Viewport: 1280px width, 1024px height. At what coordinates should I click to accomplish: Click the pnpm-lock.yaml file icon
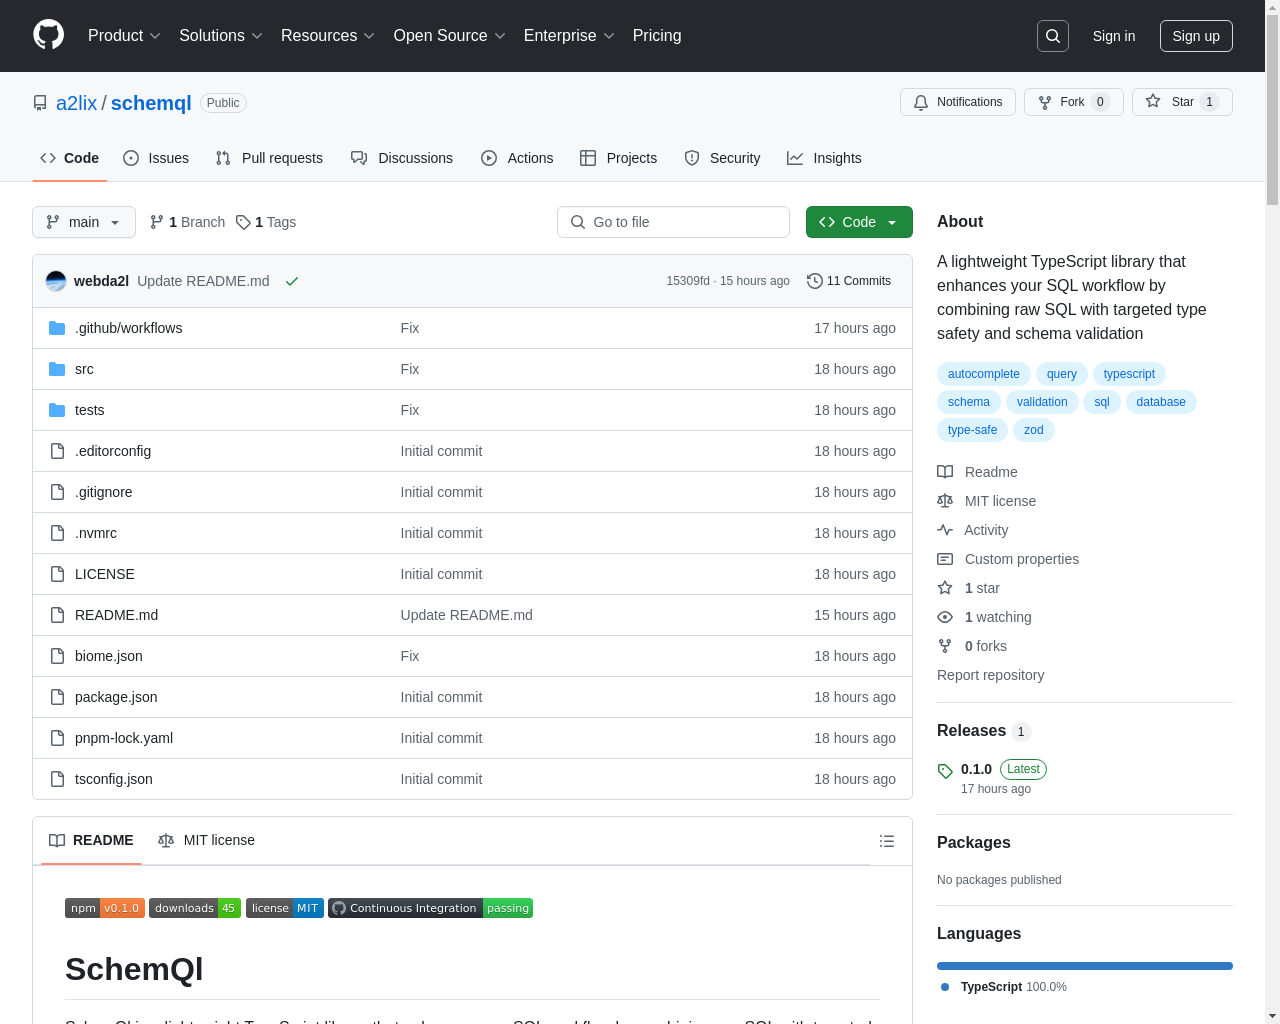click(x=57, y=738)
